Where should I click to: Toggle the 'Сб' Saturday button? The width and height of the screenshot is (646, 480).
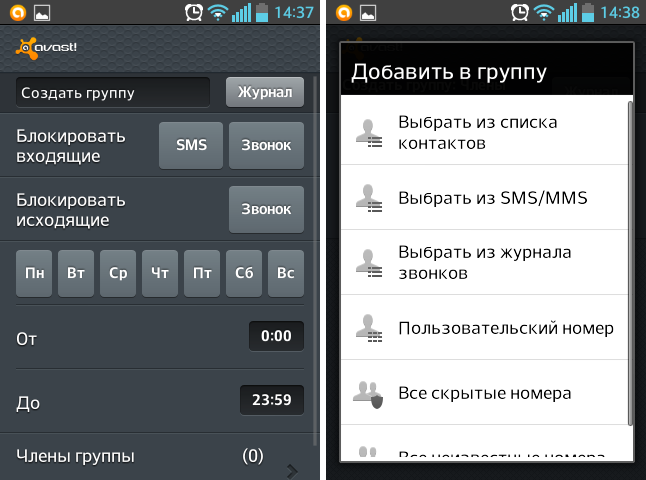point(243,273)
